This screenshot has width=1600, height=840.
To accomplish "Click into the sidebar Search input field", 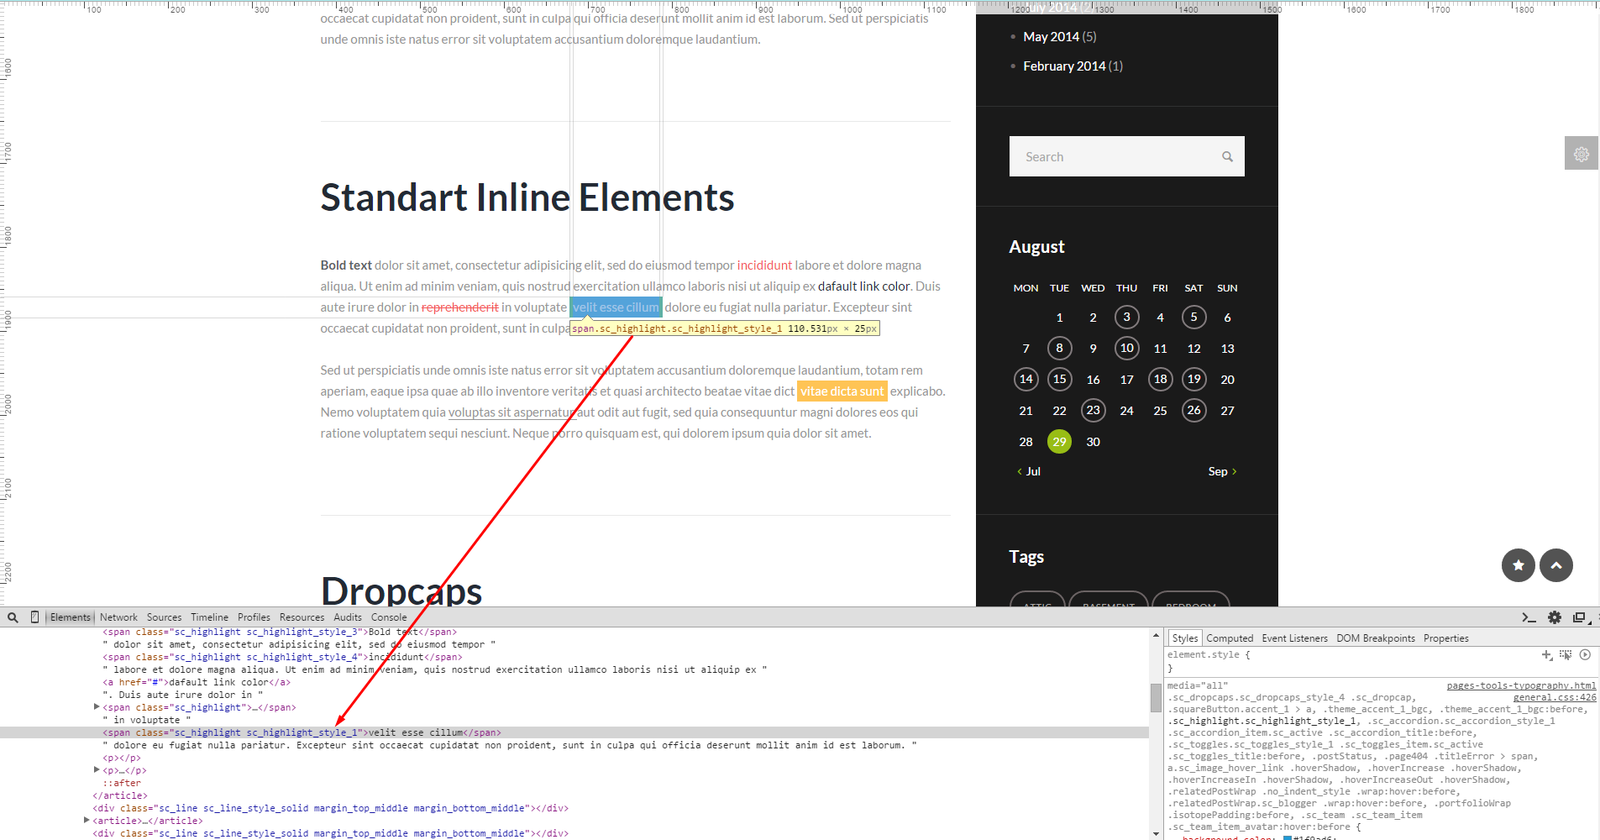I will 1110,157.
